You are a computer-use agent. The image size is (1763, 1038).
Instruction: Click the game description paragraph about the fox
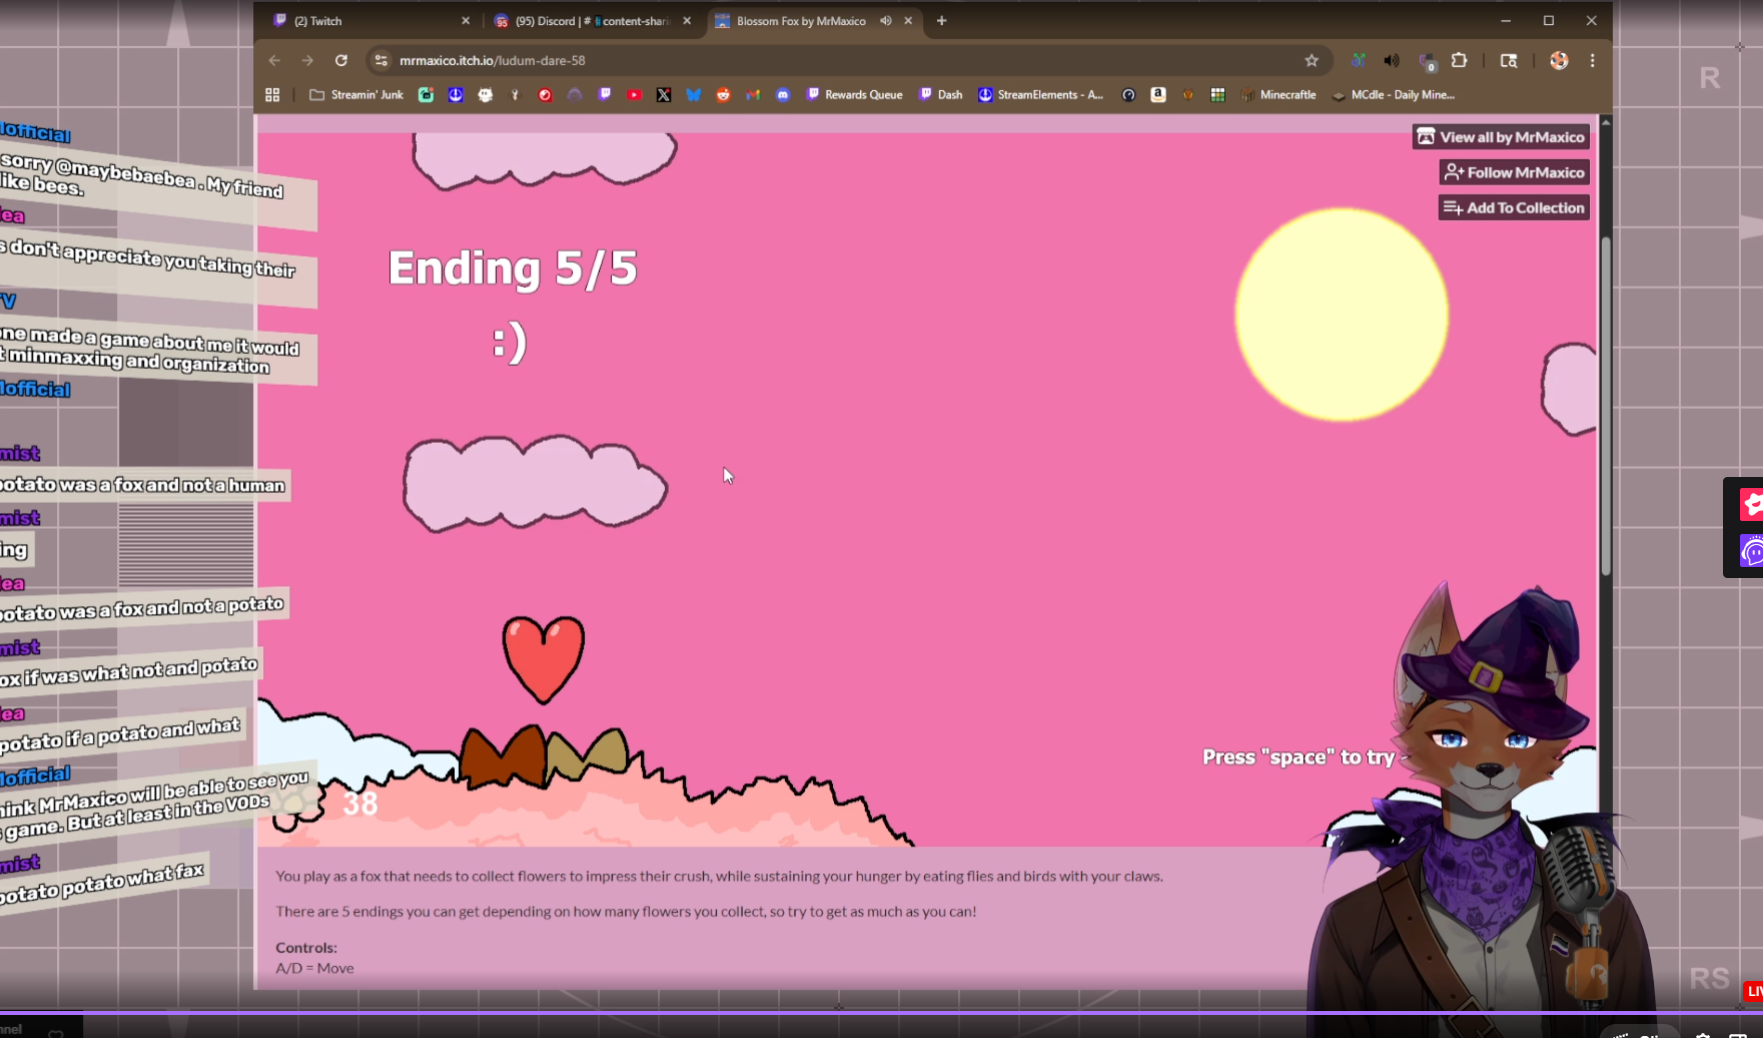point(719,876)
